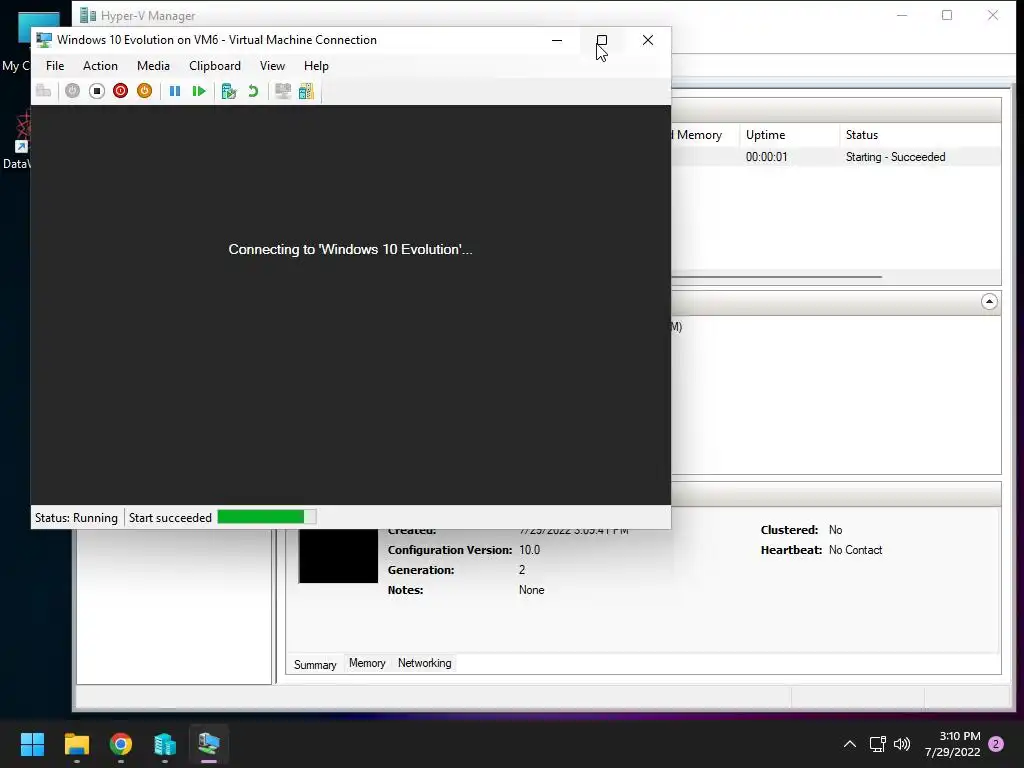Click the green start progress bar
Screen dimensions: 1024x768
point(266,517)
